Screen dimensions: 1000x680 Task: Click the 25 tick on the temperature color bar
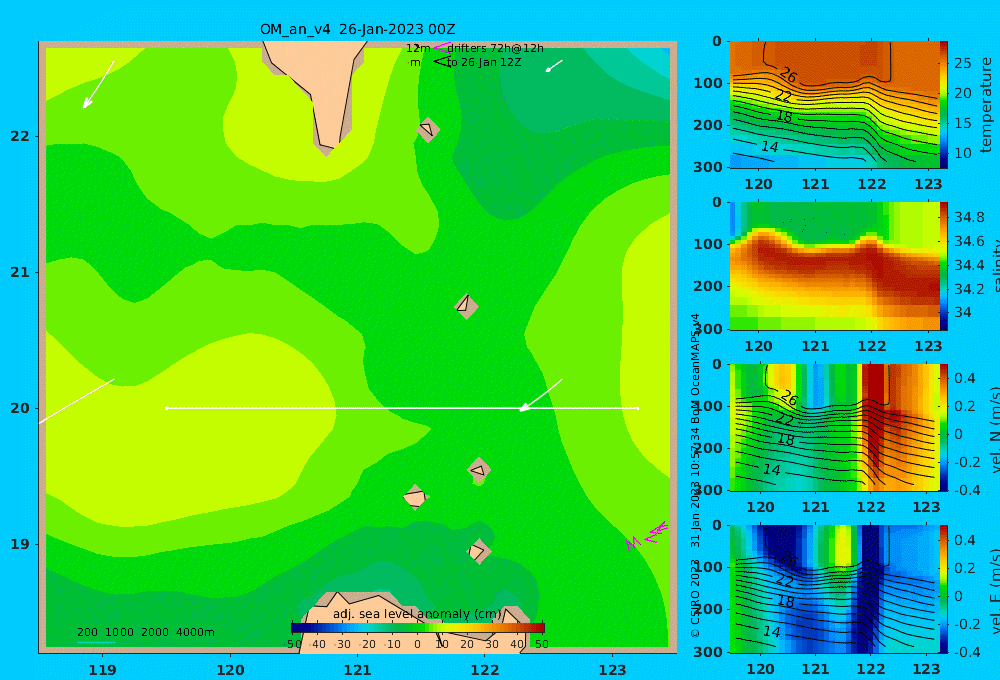click(x=963, y=63)
